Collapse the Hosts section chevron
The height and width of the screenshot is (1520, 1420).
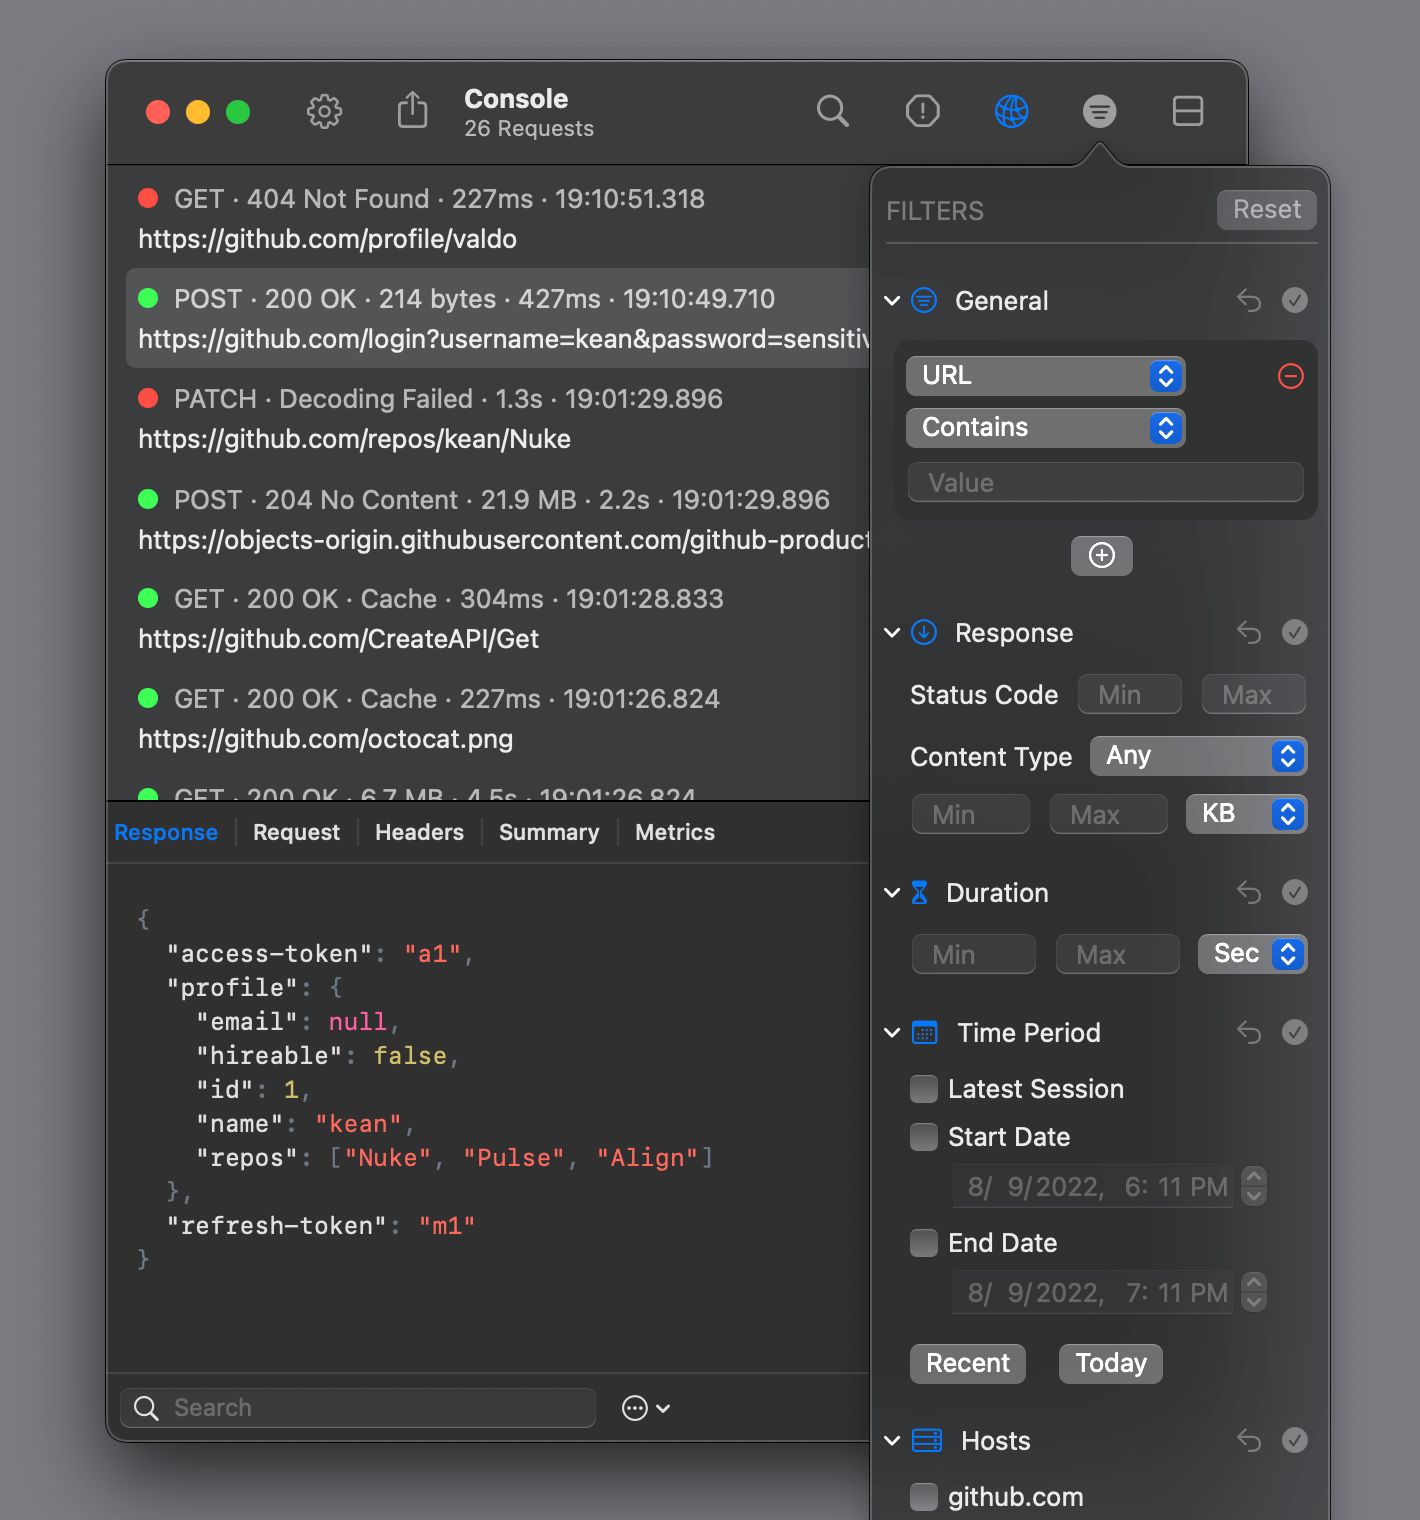892,1440
